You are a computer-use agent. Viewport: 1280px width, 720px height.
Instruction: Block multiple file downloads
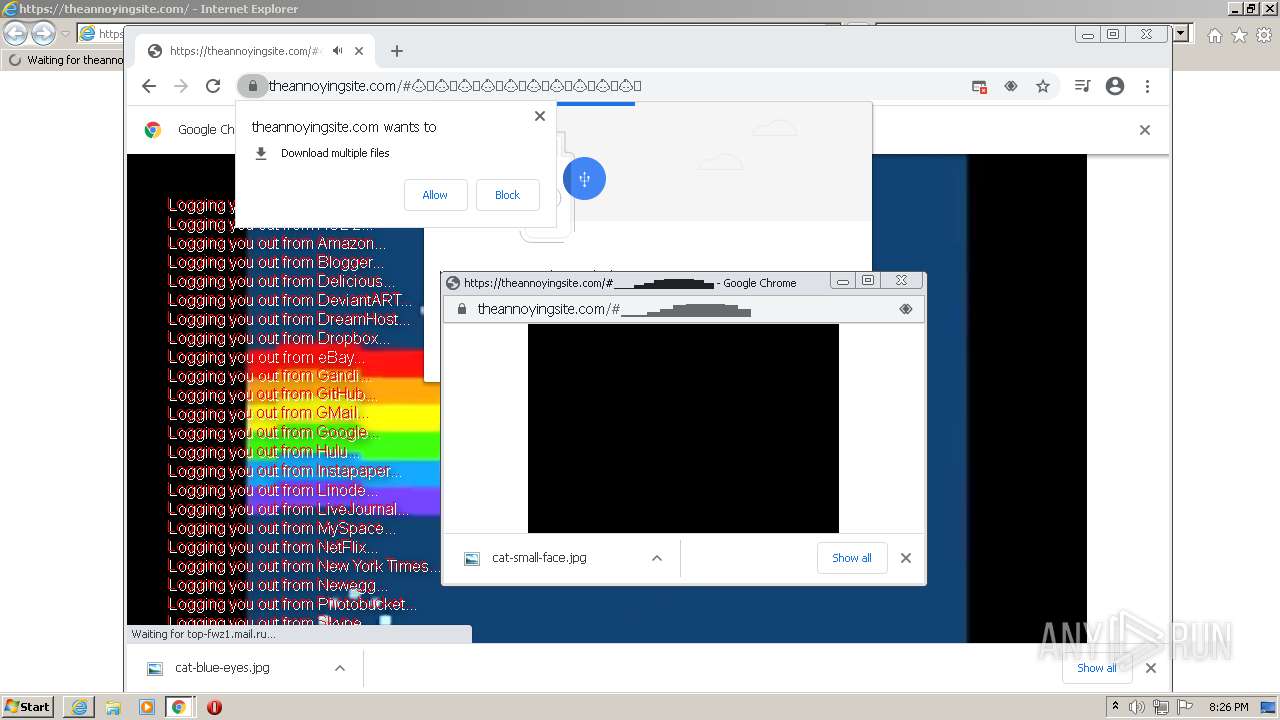tap(507, 195)
